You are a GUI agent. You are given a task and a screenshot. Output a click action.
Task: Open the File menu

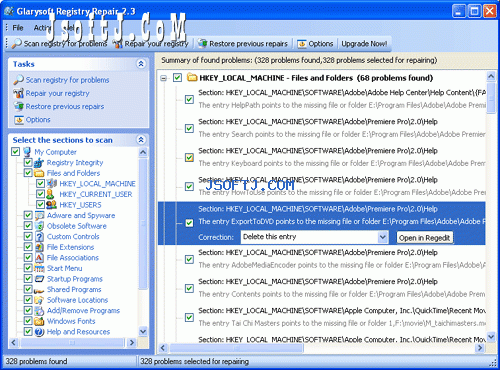(18, 28)
